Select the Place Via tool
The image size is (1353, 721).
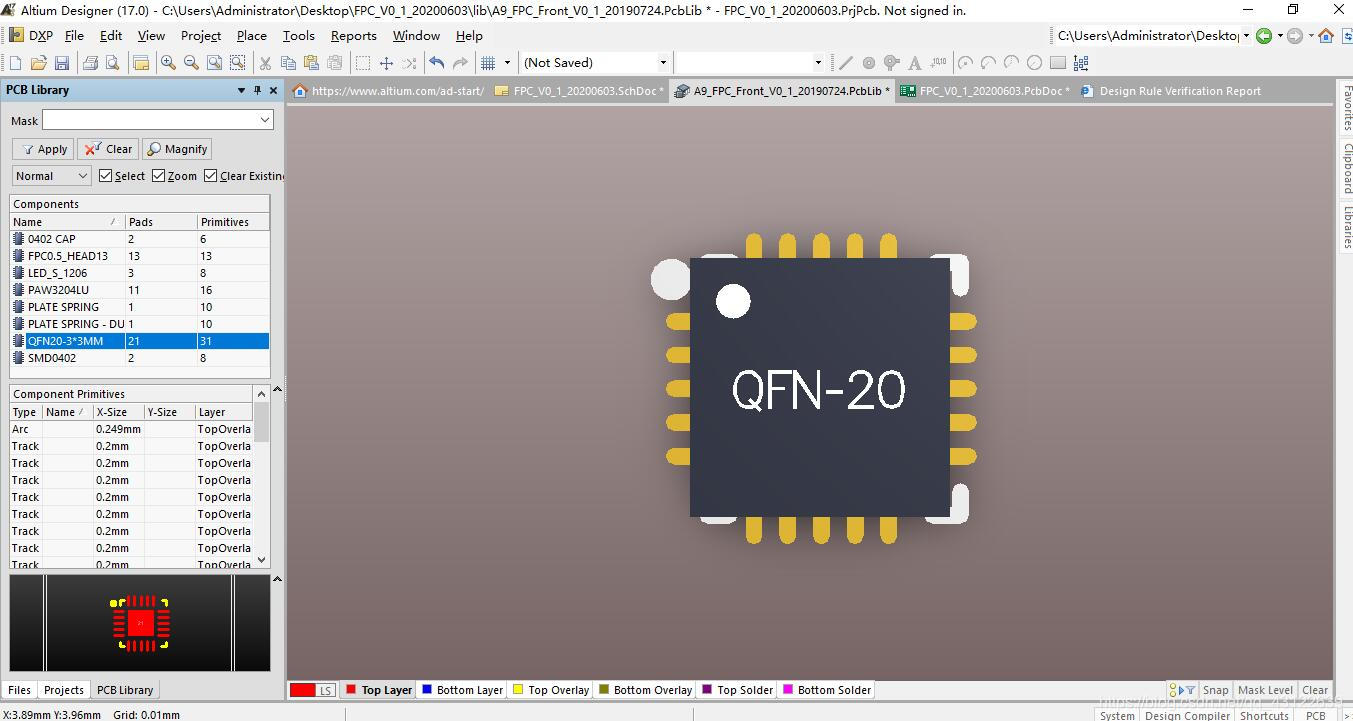(892, 63)
